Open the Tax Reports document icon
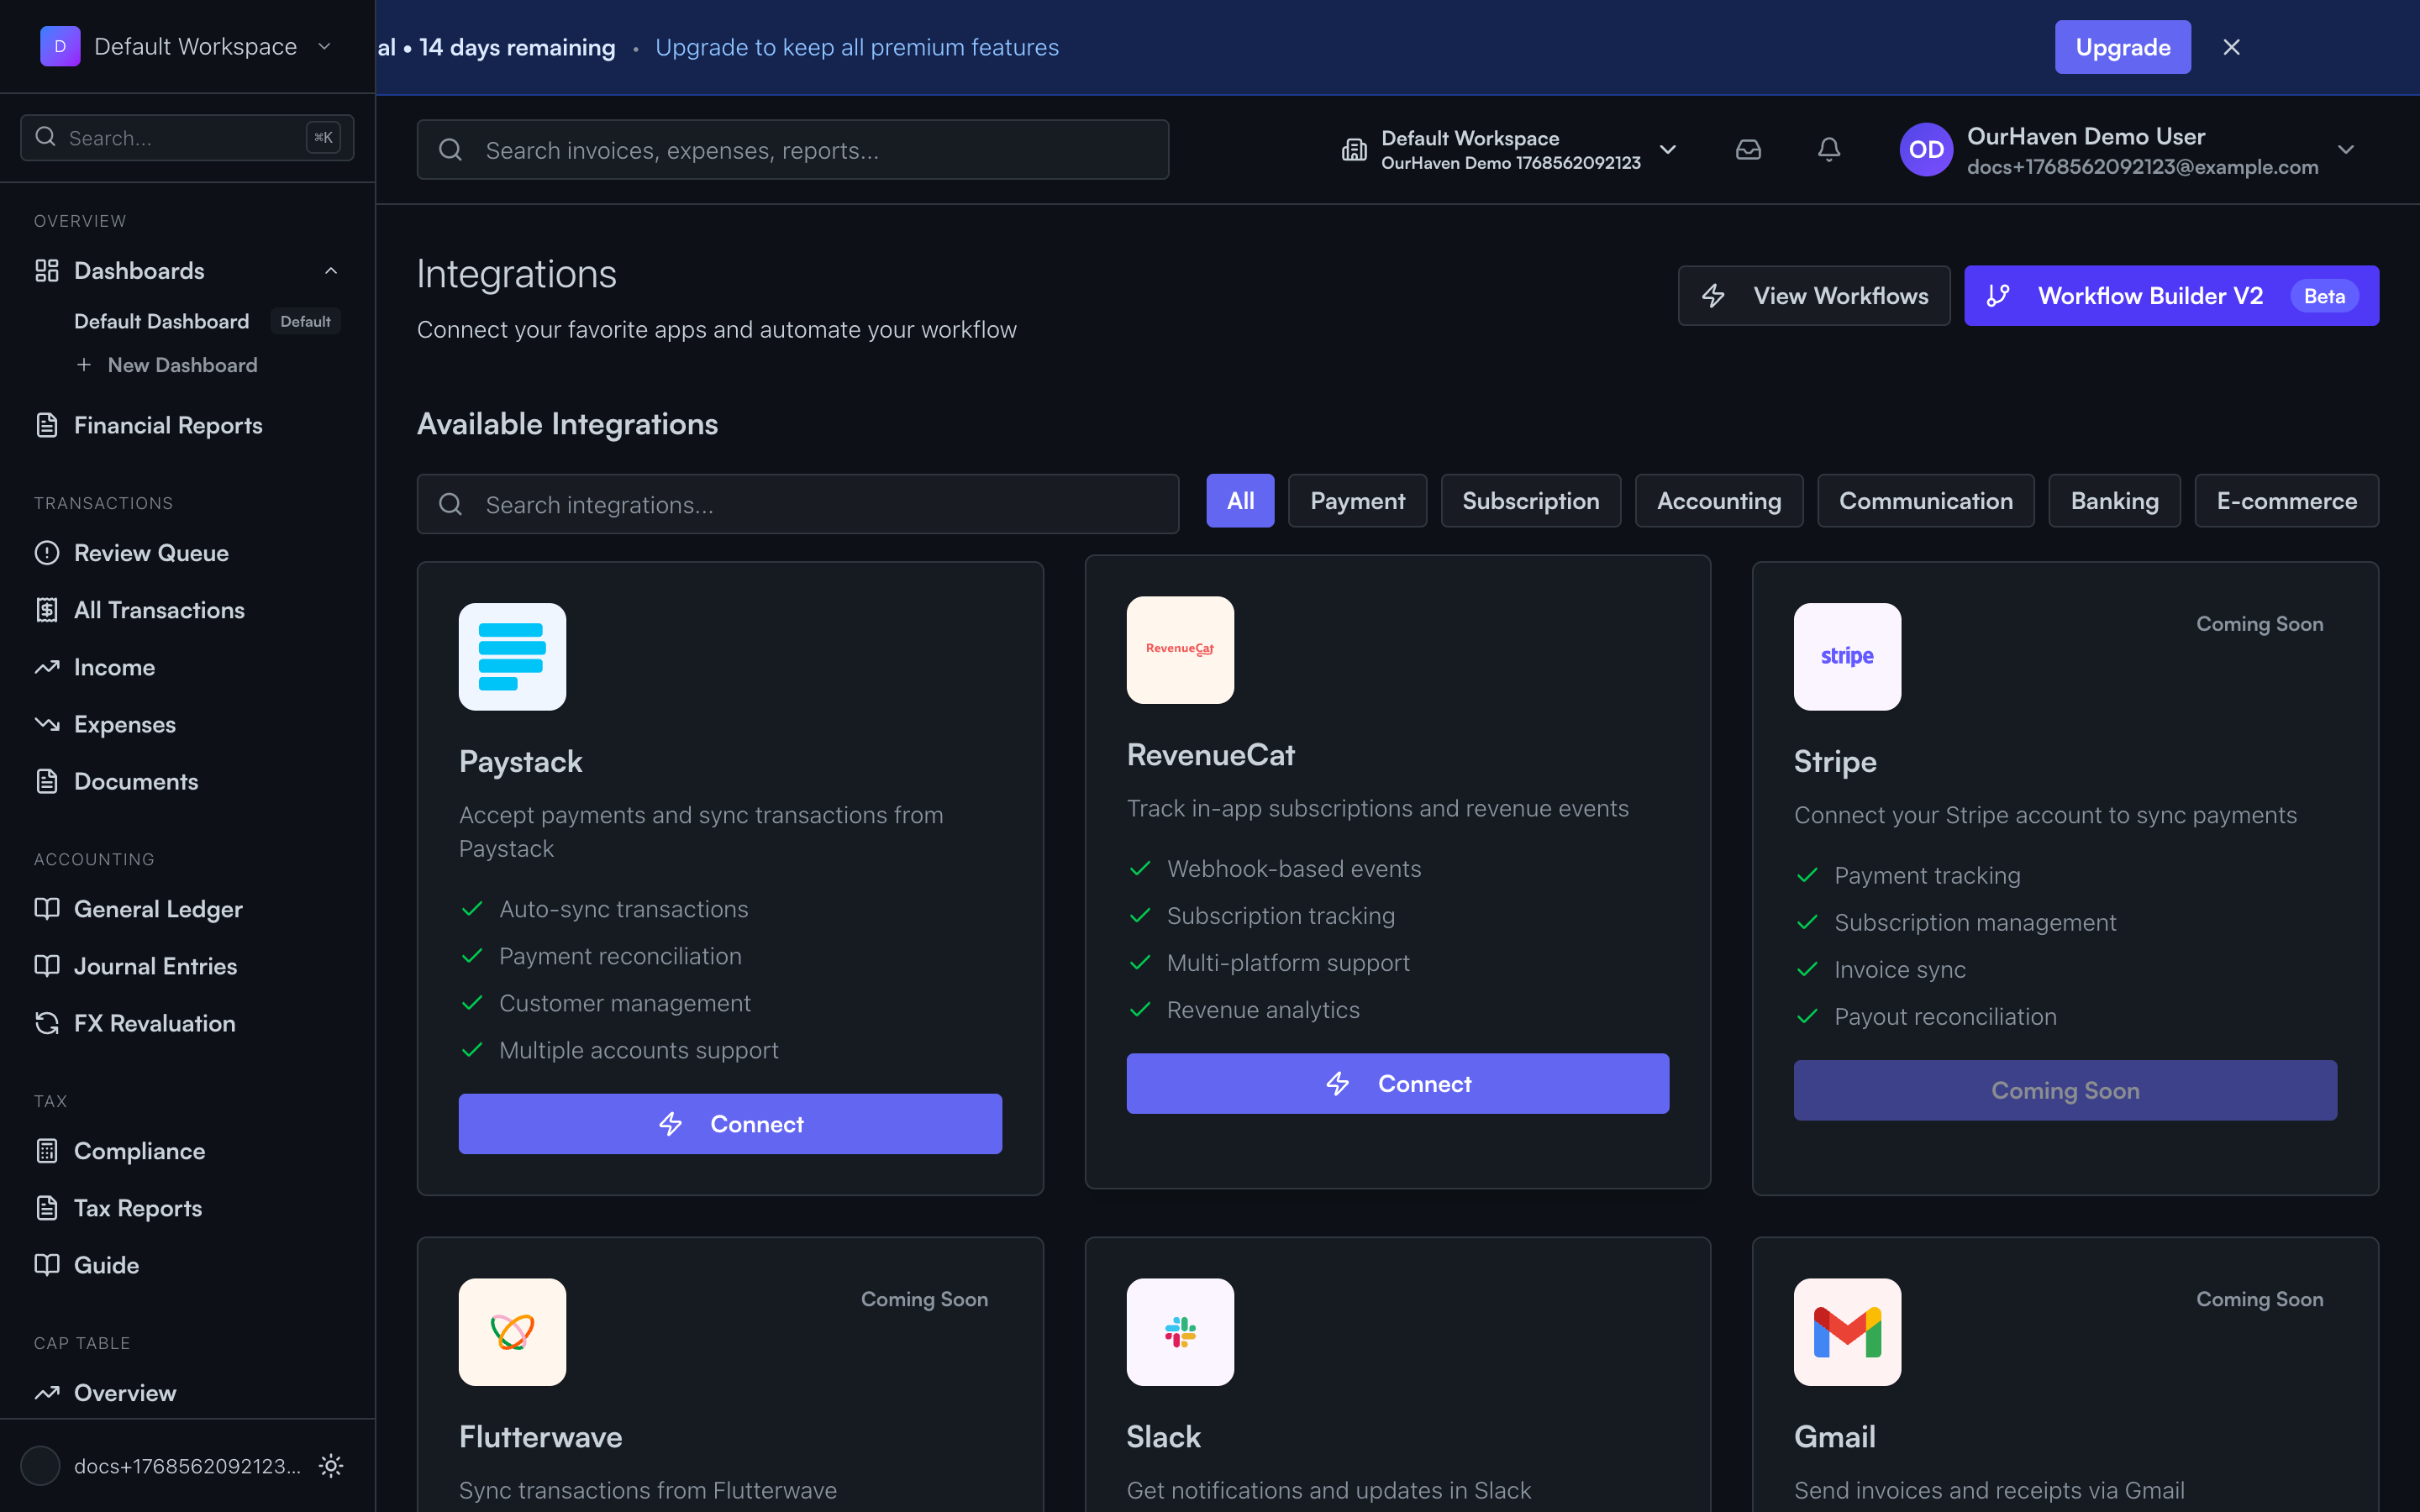The height and width of the screenshot is (1512, 2420). [46, 1208]
